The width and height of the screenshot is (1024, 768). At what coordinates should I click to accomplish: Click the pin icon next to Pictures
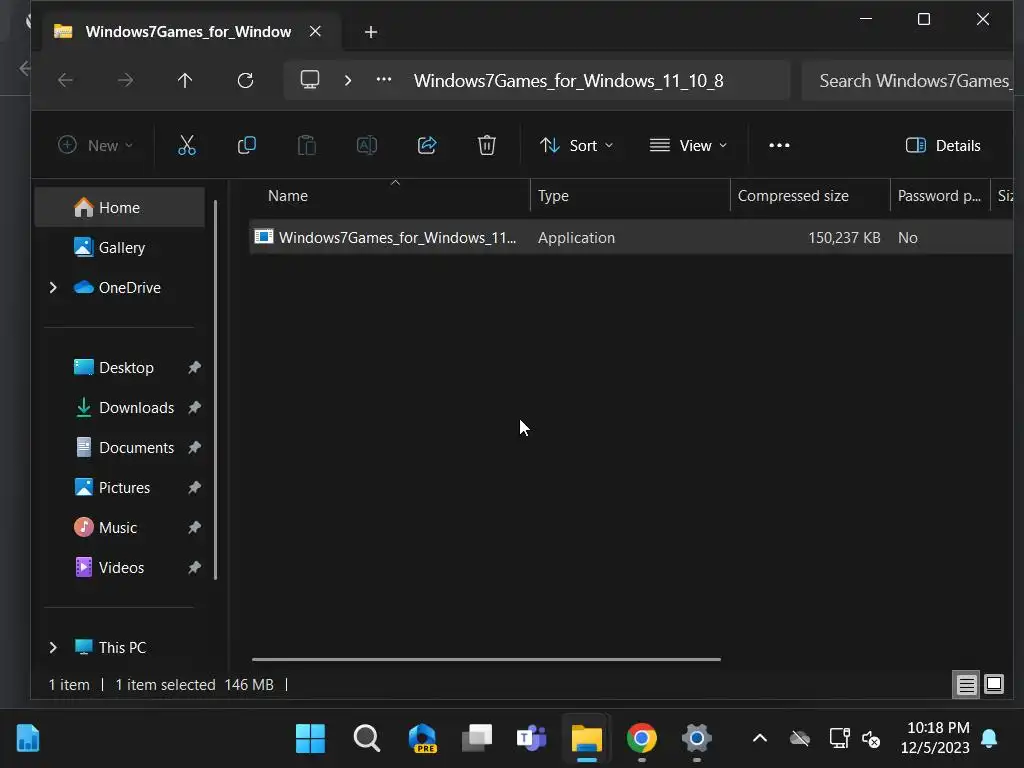pyautogui.click(x=194, y=488)
